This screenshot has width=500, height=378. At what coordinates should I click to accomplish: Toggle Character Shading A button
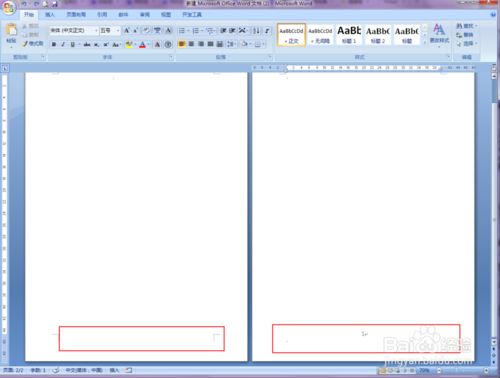pyautogui.click(x=157, y=44)
